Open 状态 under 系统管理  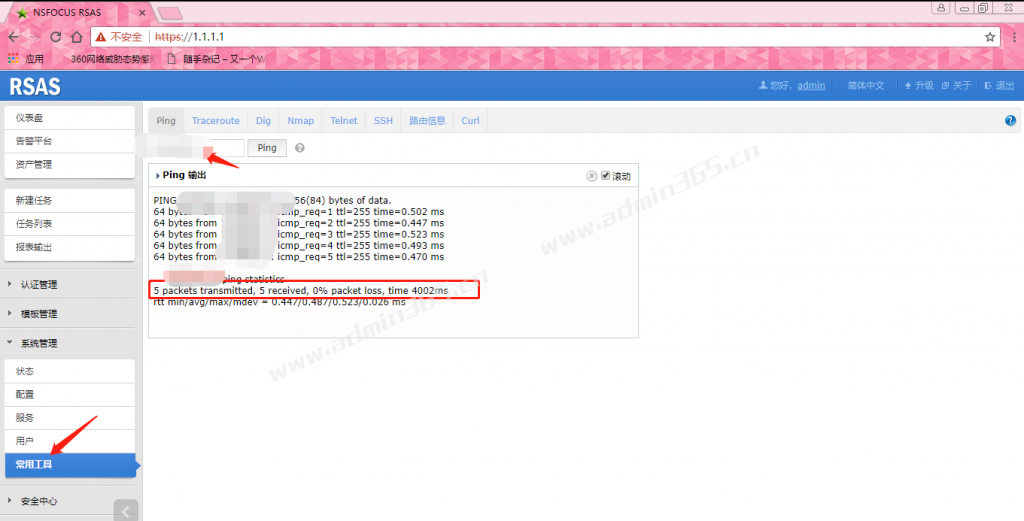coord(69,371)
